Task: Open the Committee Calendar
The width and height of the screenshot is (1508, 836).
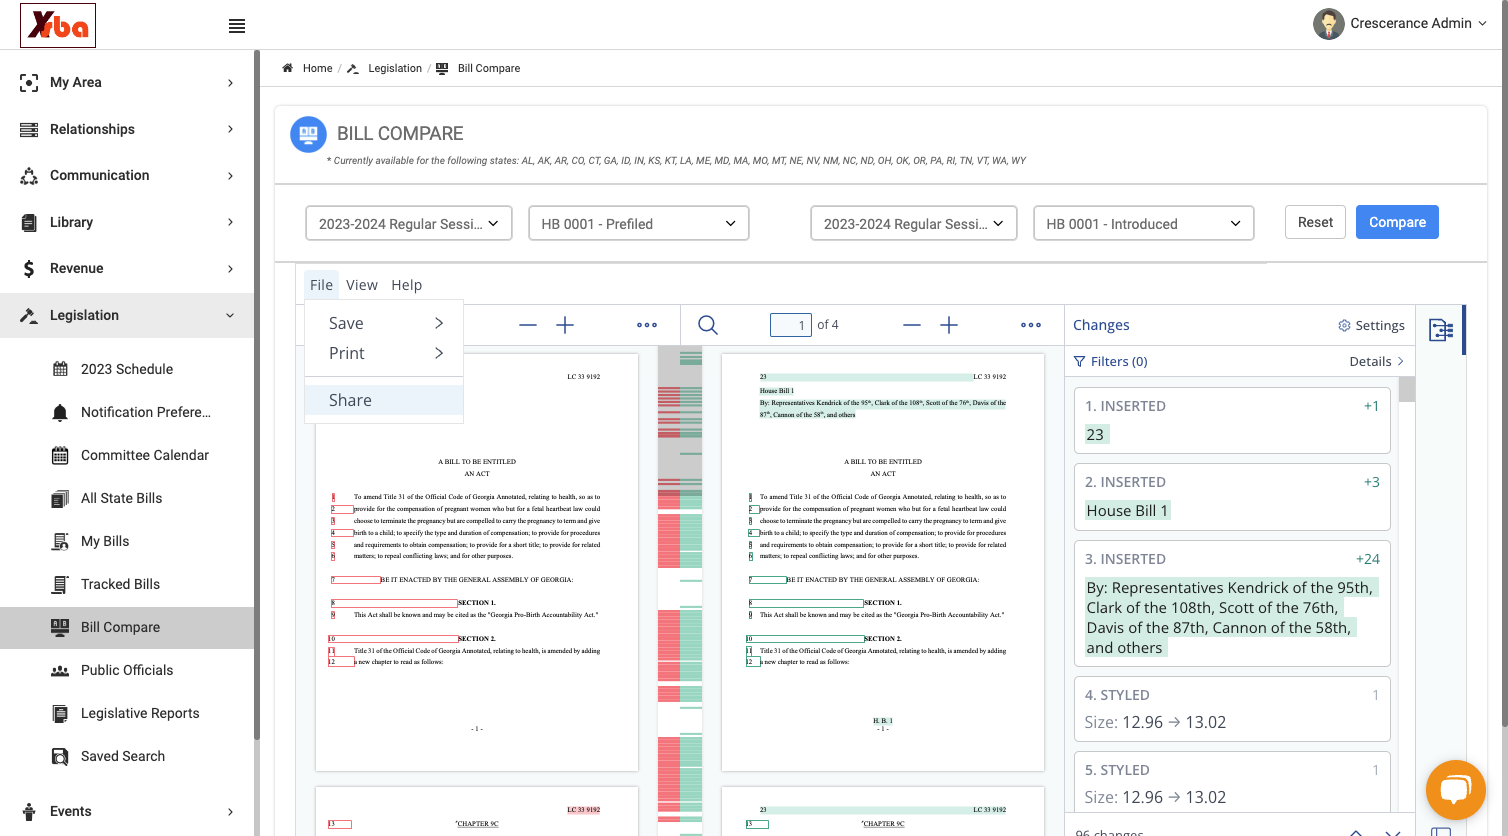Action: tap(145, 455)
